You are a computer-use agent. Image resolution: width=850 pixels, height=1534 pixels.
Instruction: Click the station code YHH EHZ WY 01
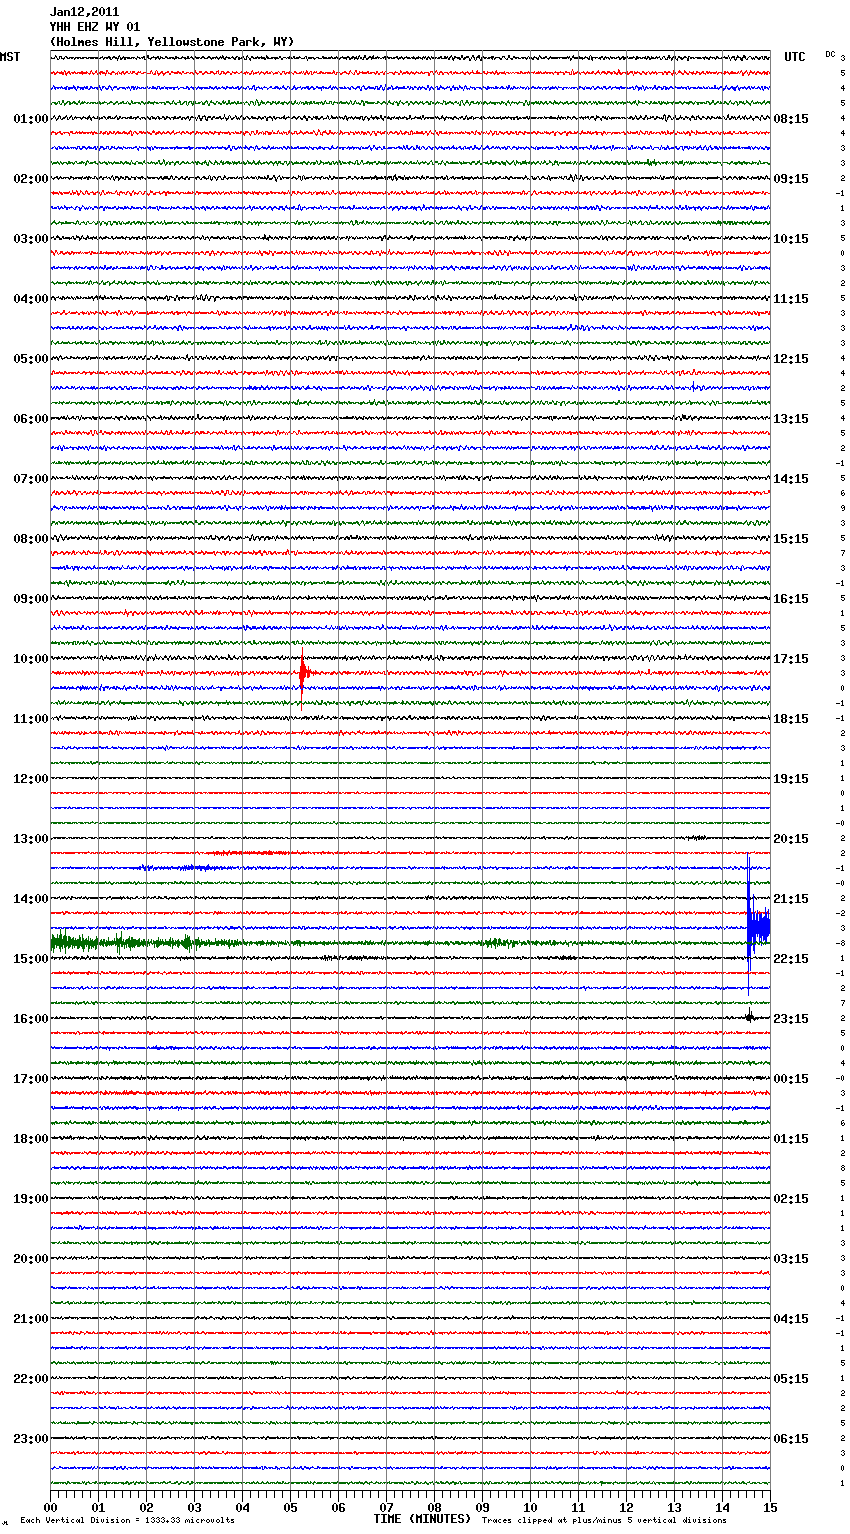pos(95,27)
